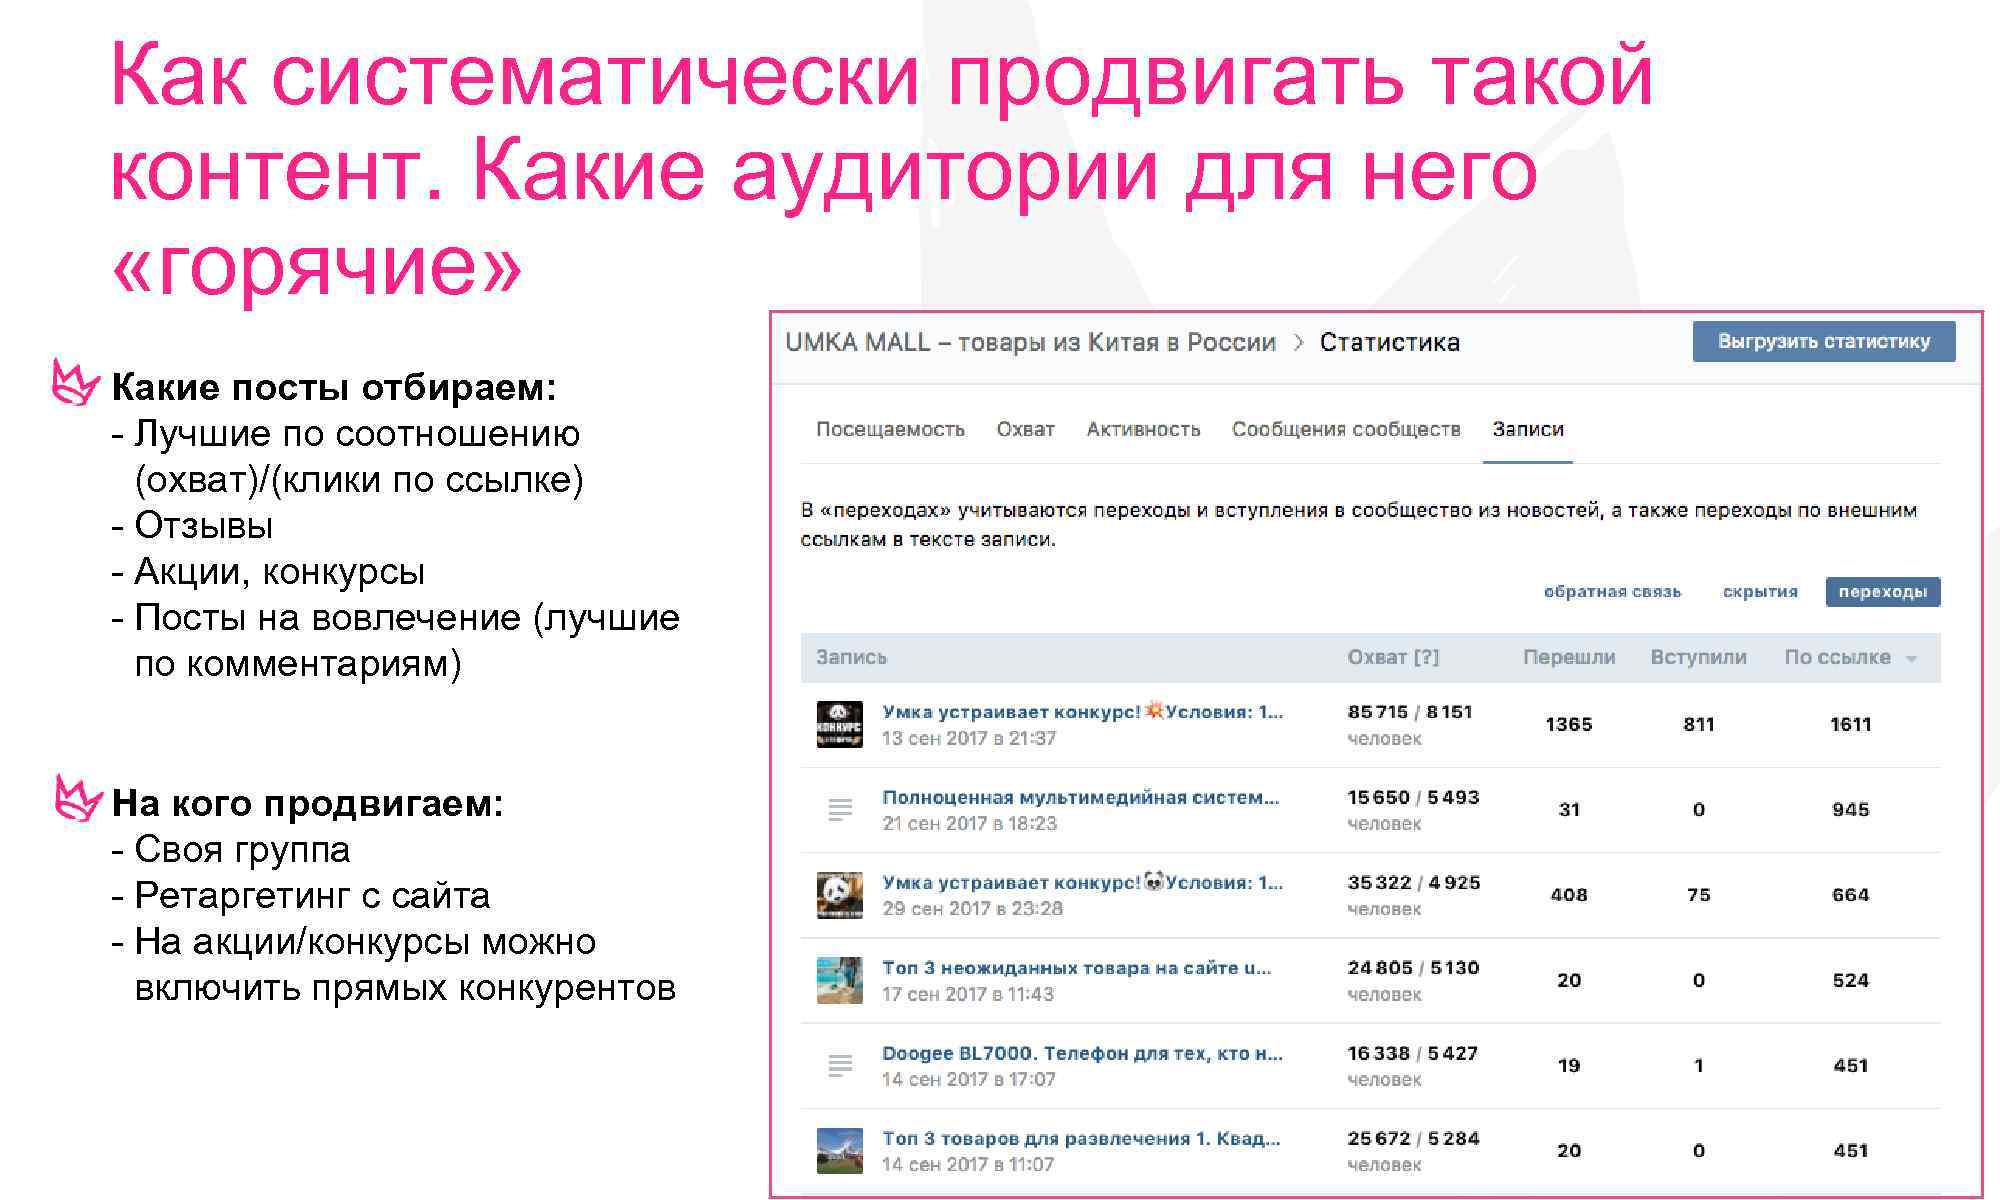Click link-clicks value 664
Image resolution: width=2000 pixels, height=1200 pixels.
pos(1850,895)
